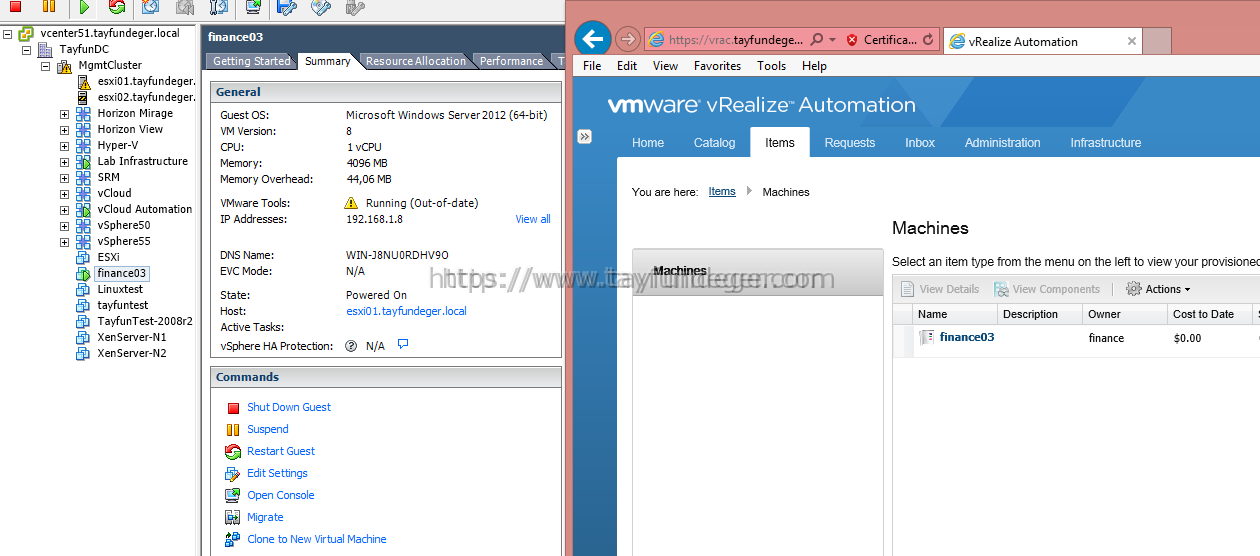Click the Reset VM toolbar icon
The width and height of the screenshot is (1260, 556).
click(117, 7)
